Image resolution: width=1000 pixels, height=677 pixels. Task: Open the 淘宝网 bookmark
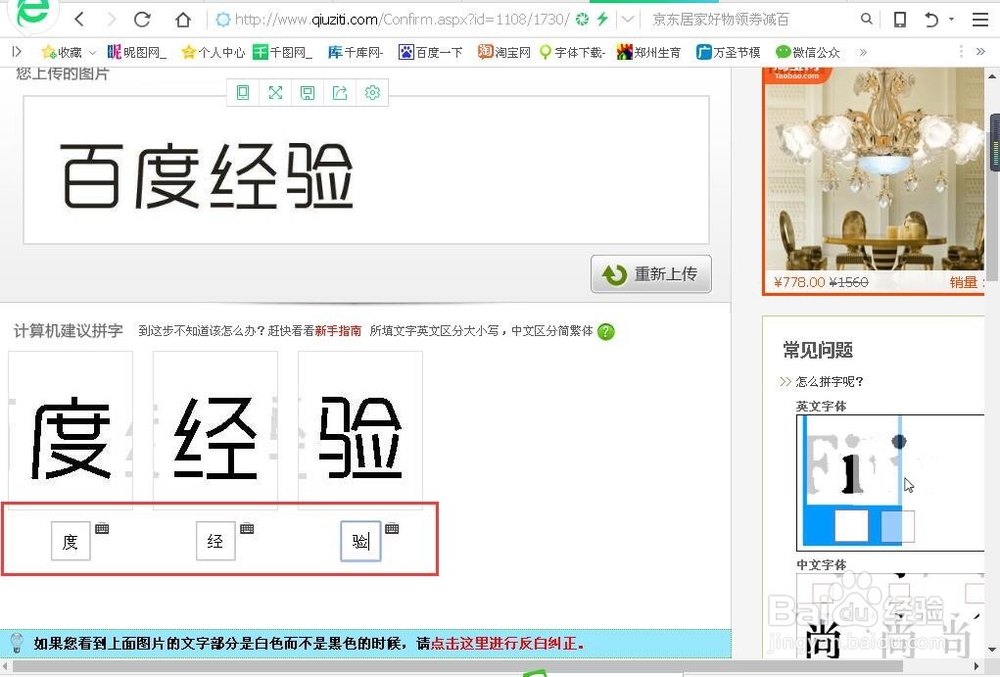[x=503, y=51]
